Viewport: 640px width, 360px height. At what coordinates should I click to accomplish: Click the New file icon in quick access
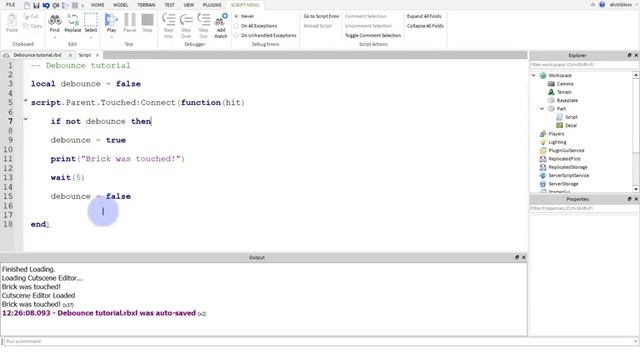tap(27, 5)
